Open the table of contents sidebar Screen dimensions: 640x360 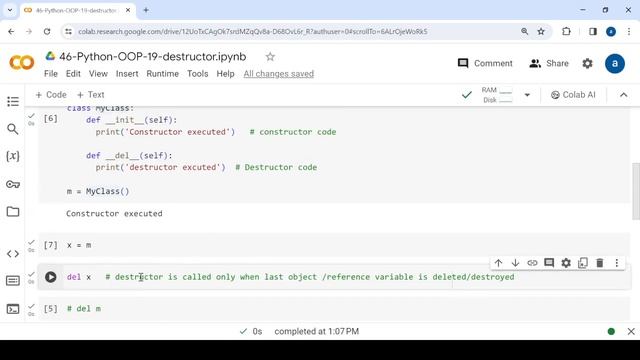[x=13, y=101]
